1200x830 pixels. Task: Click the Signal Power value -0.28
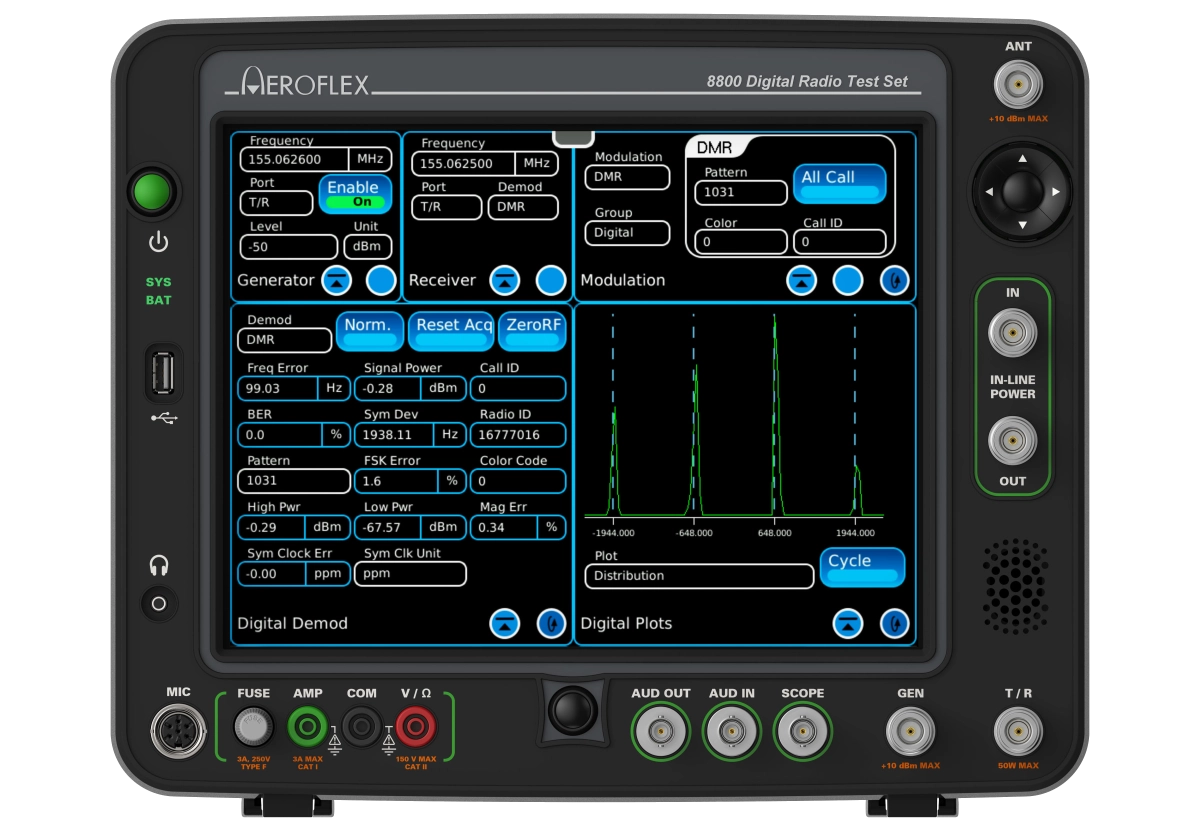click(x=387, y=388)
